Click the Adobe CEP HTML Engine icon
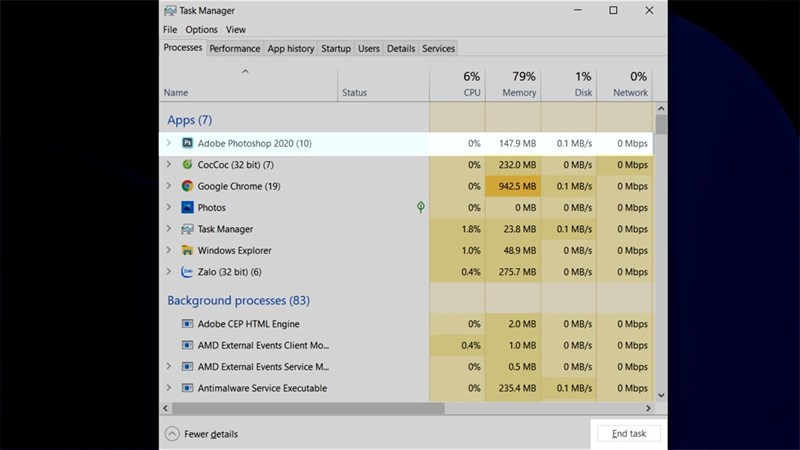This screenshot has height=450, width=800. (x=187, y=323)
